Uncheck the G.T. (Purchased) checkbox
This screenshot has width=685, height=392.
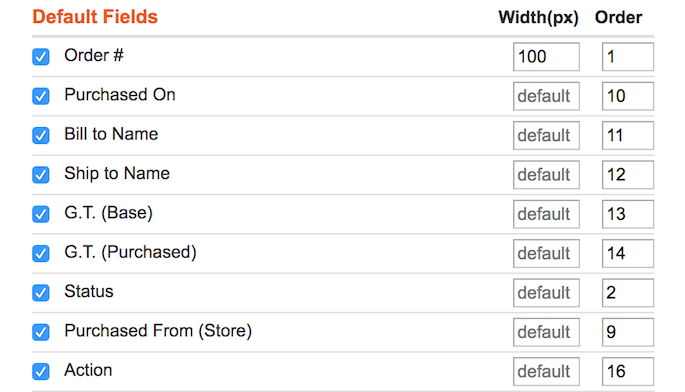[41, 253]
